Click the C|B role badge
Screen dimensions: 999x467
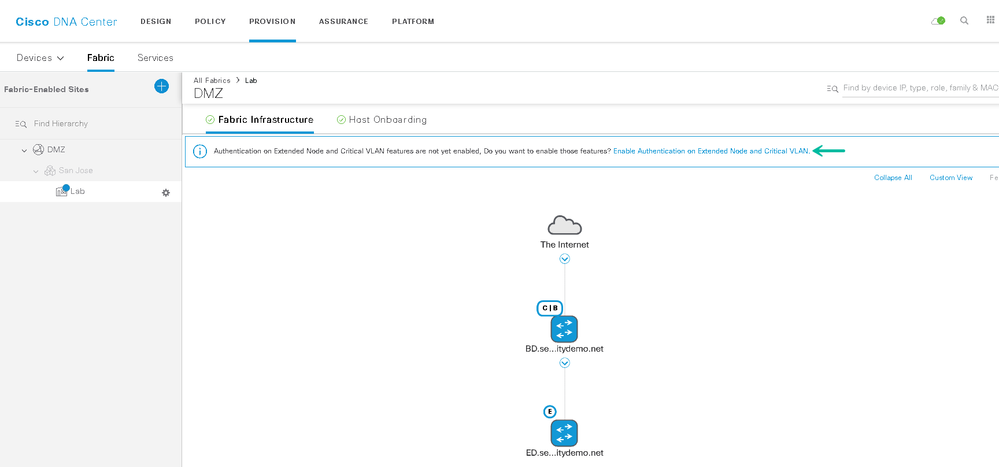pos(550,308)
